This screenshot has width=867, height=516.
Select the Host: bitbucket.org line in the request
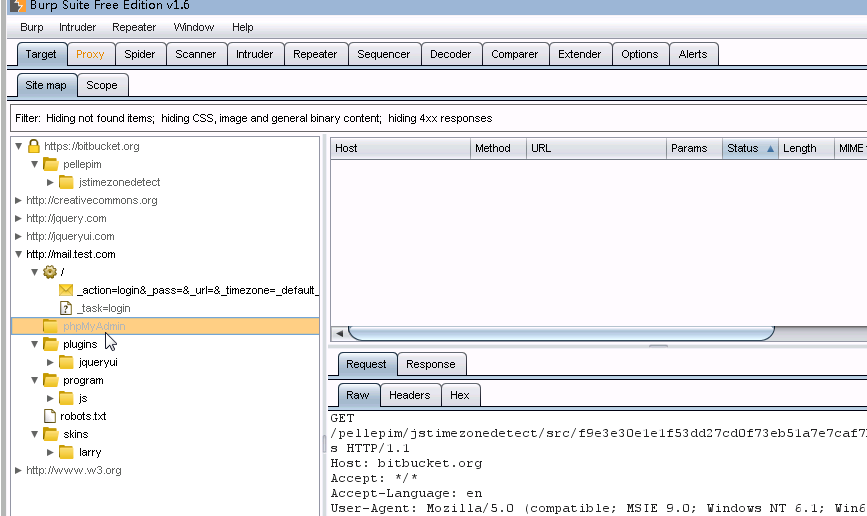(x=406, y=463)
